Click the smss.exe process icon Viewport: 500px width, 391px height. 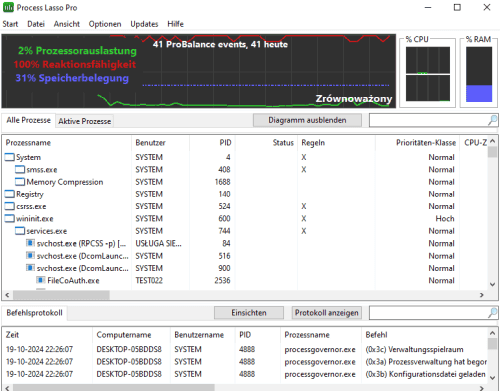click(x=20, y=169)
